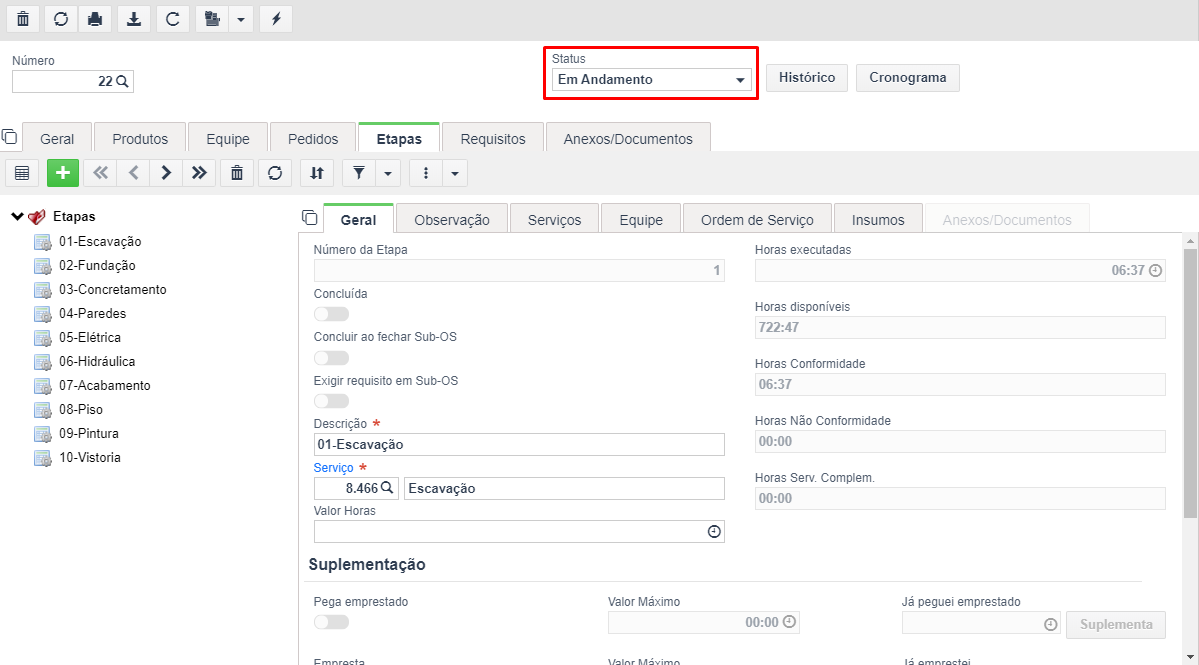1199x665 pixels.
Task: Click the printer icon in top toolbar
Action: point(96,19)
